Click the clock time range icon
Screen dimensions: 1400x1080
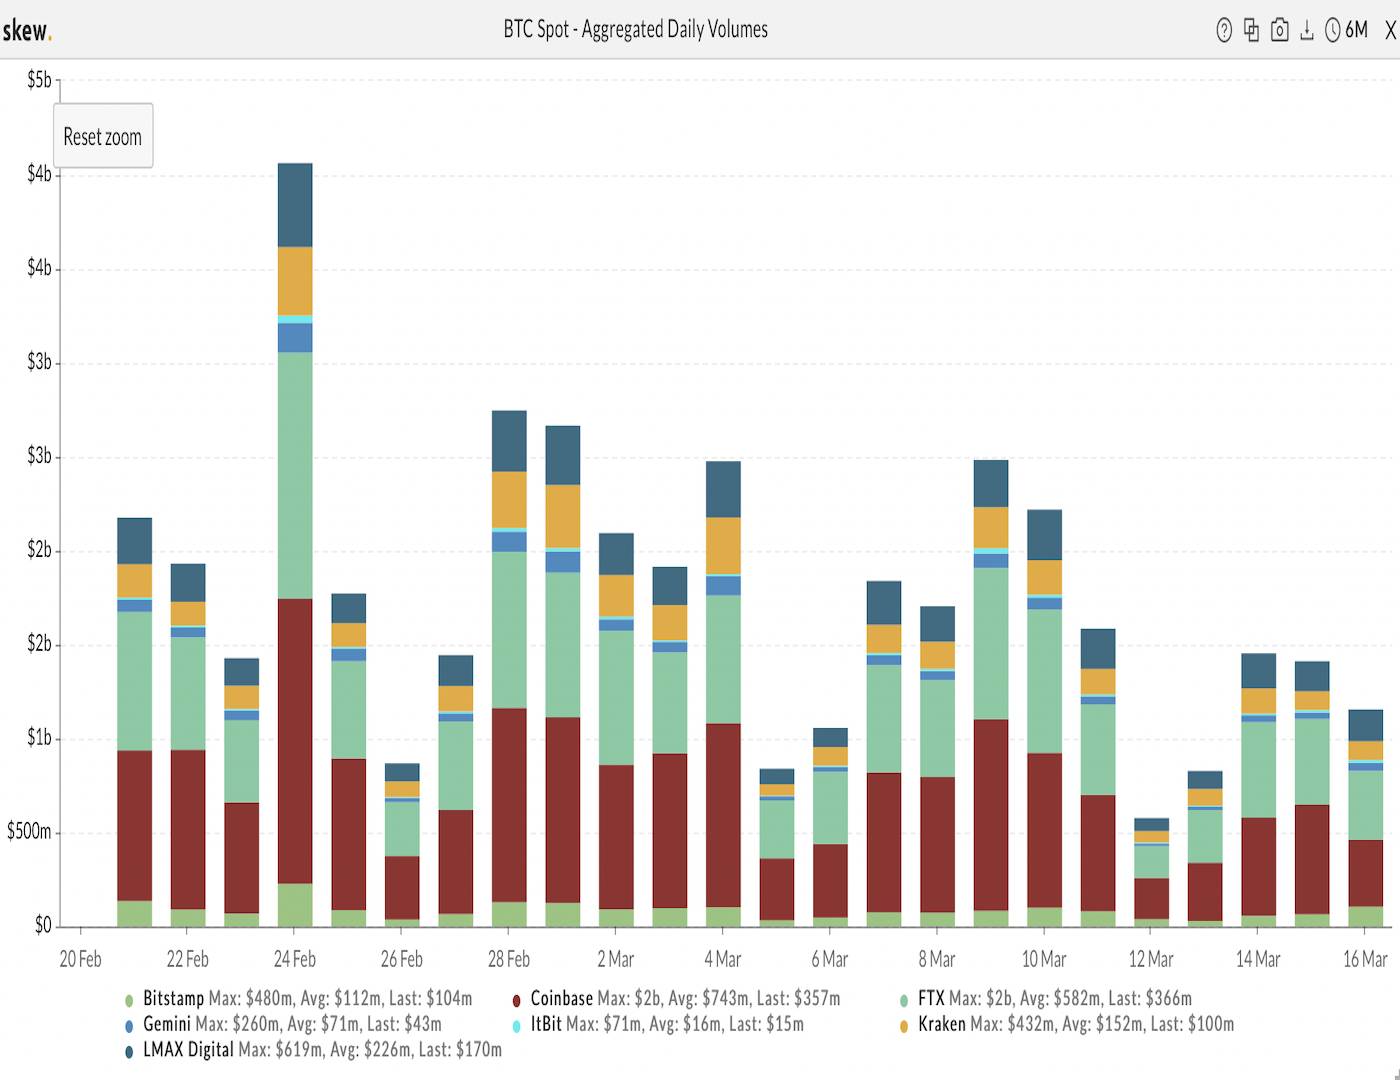[1333, 30]
